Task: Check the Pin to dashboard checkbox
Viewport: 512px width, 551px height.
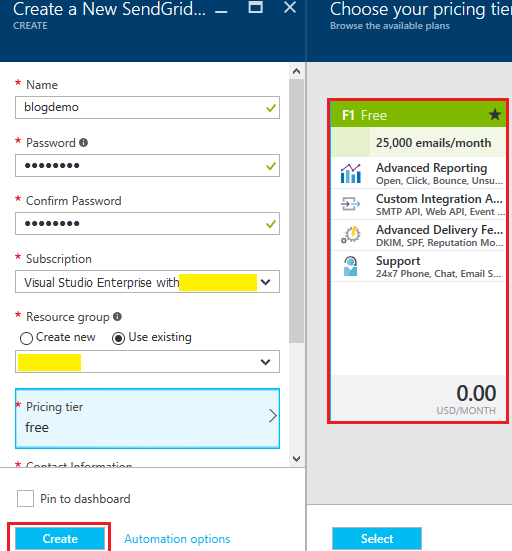Action: pyautogui.click(x=25, y=499)
